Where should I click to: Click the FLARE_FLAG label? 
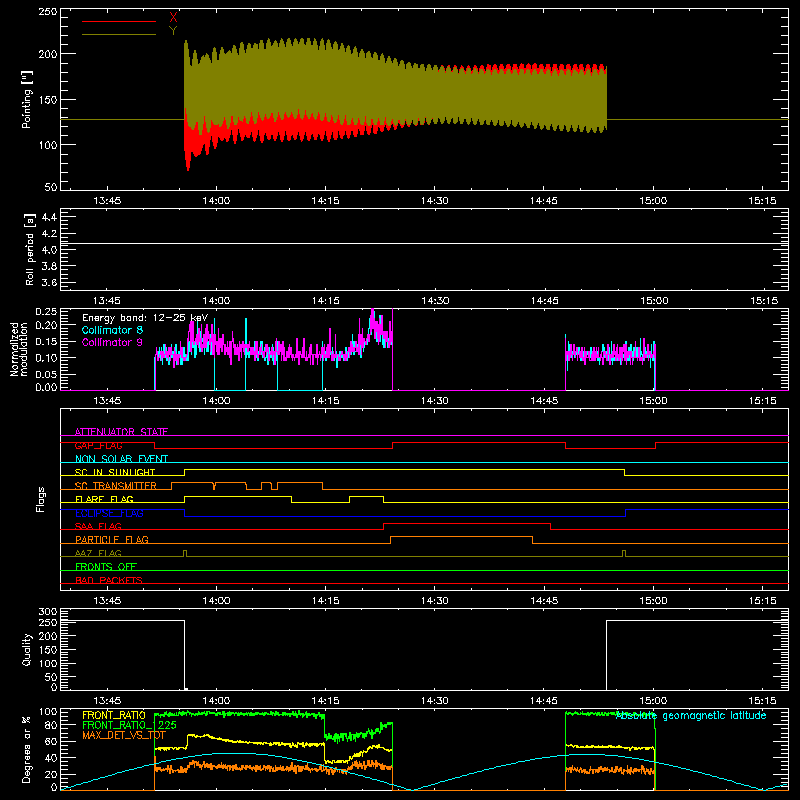point(104,499)
